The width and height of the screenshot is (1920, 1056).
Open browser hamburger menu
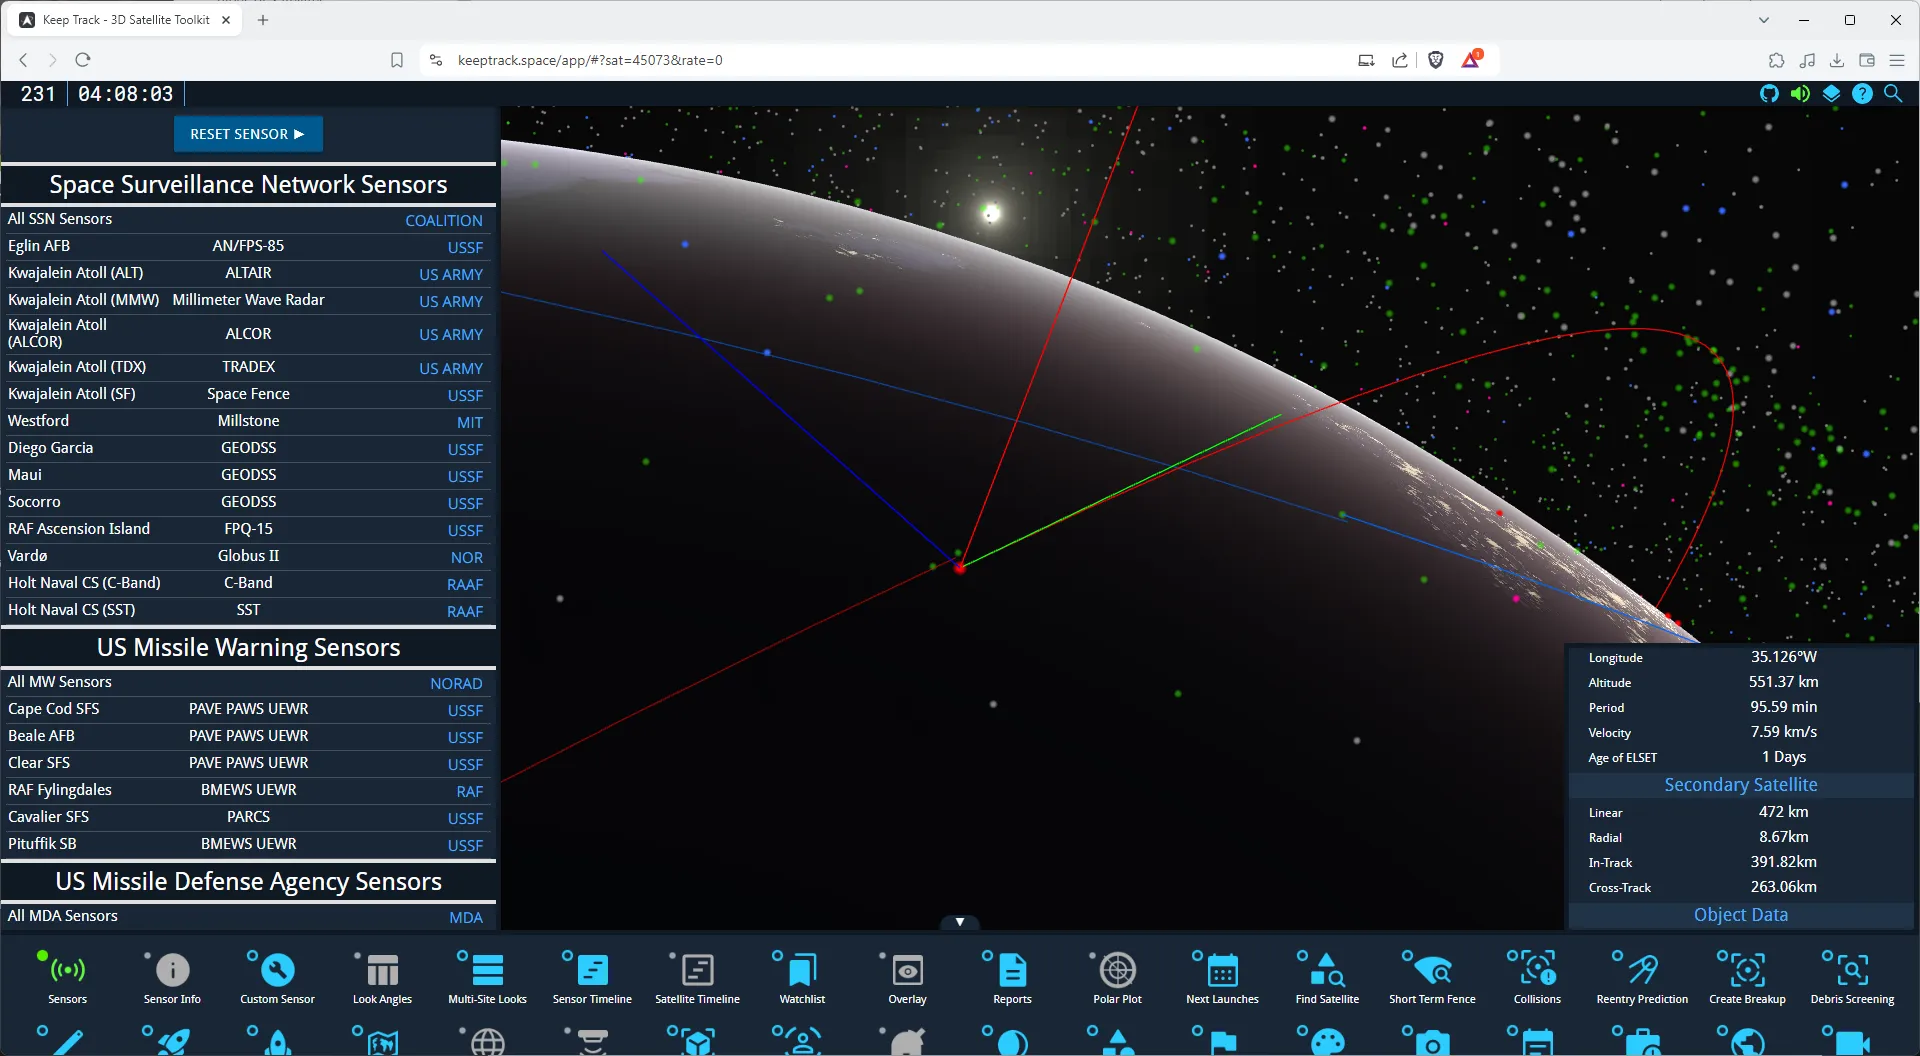coord(1896,60)
